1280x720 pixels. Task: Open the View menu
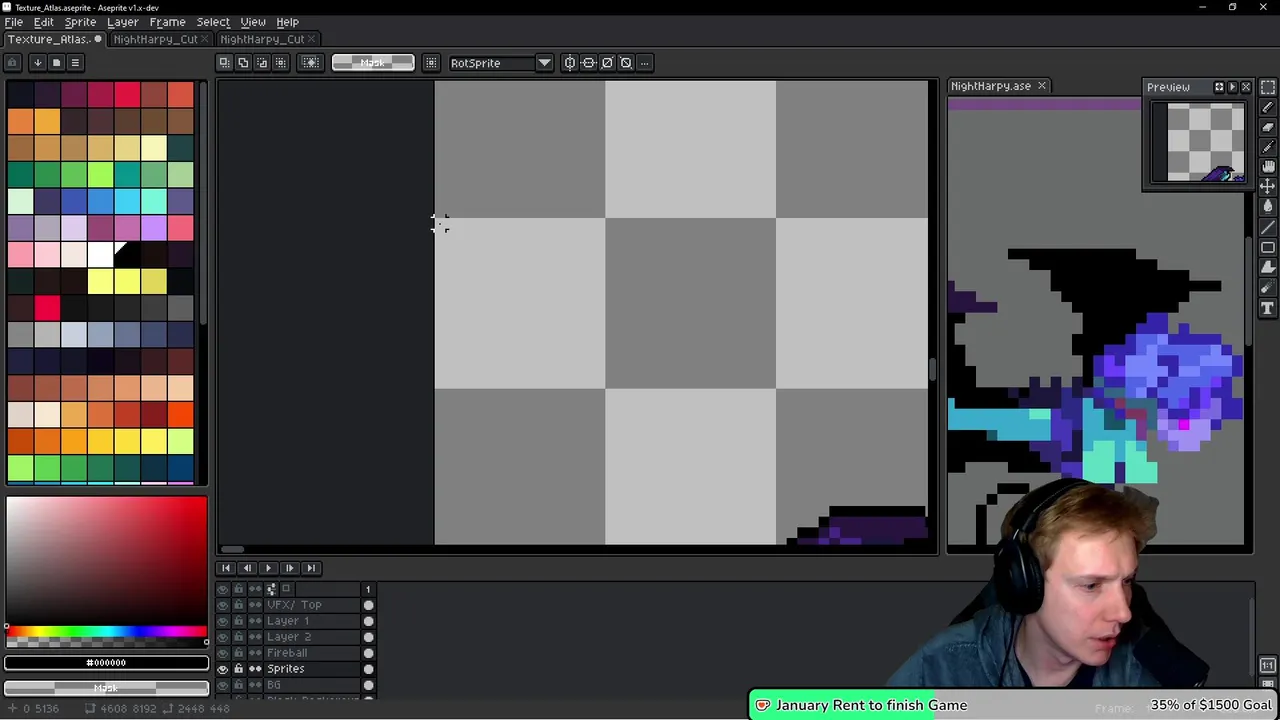click(253, 22)
